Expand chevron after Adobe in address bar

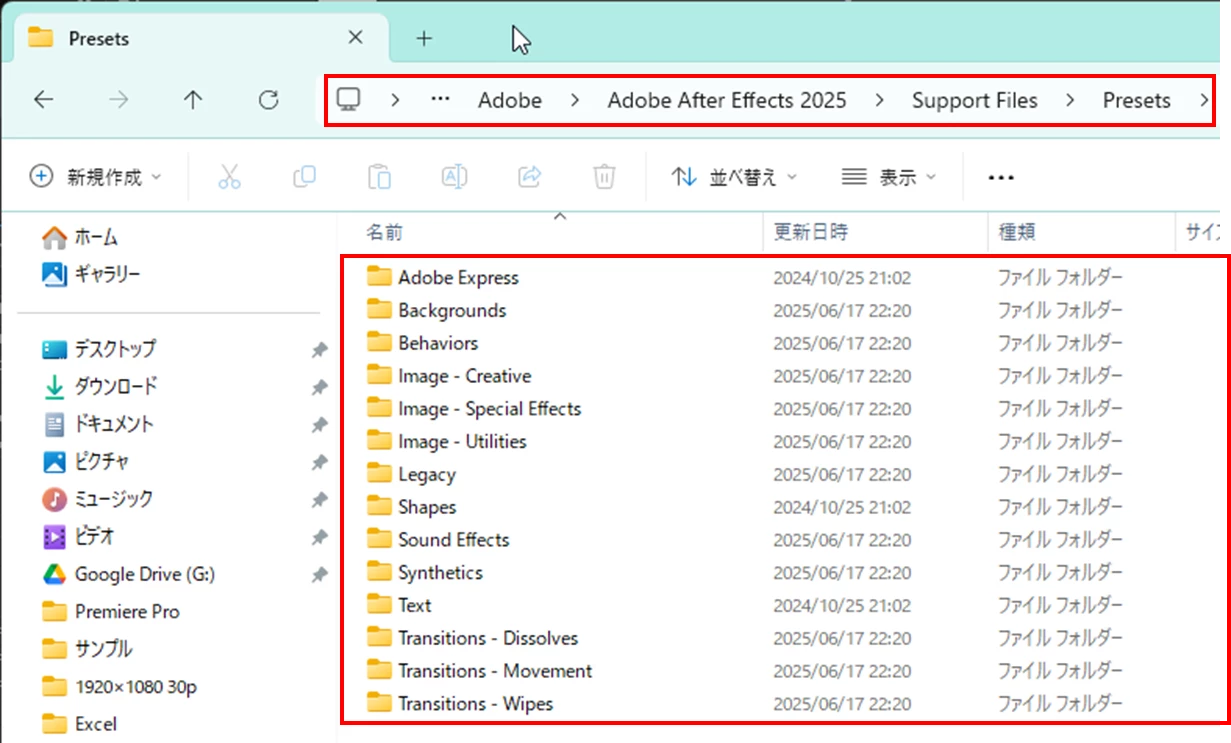pos(575,100)
